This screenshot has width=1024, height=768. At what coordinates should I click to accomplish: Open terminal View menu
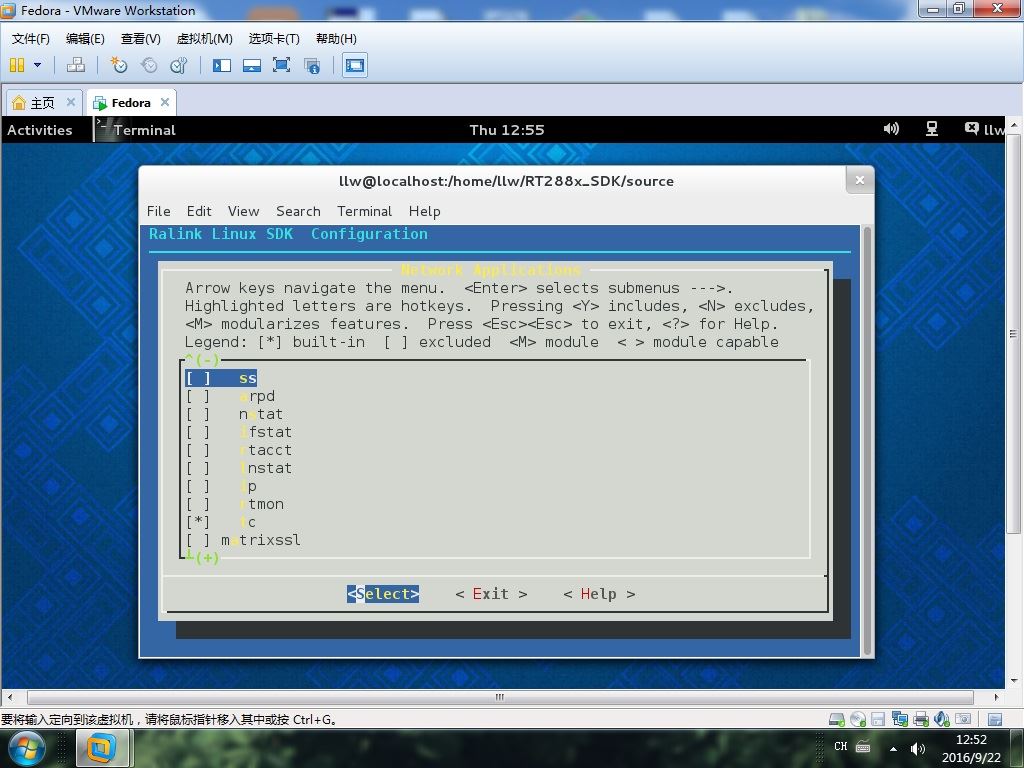(x=244, y=211)
